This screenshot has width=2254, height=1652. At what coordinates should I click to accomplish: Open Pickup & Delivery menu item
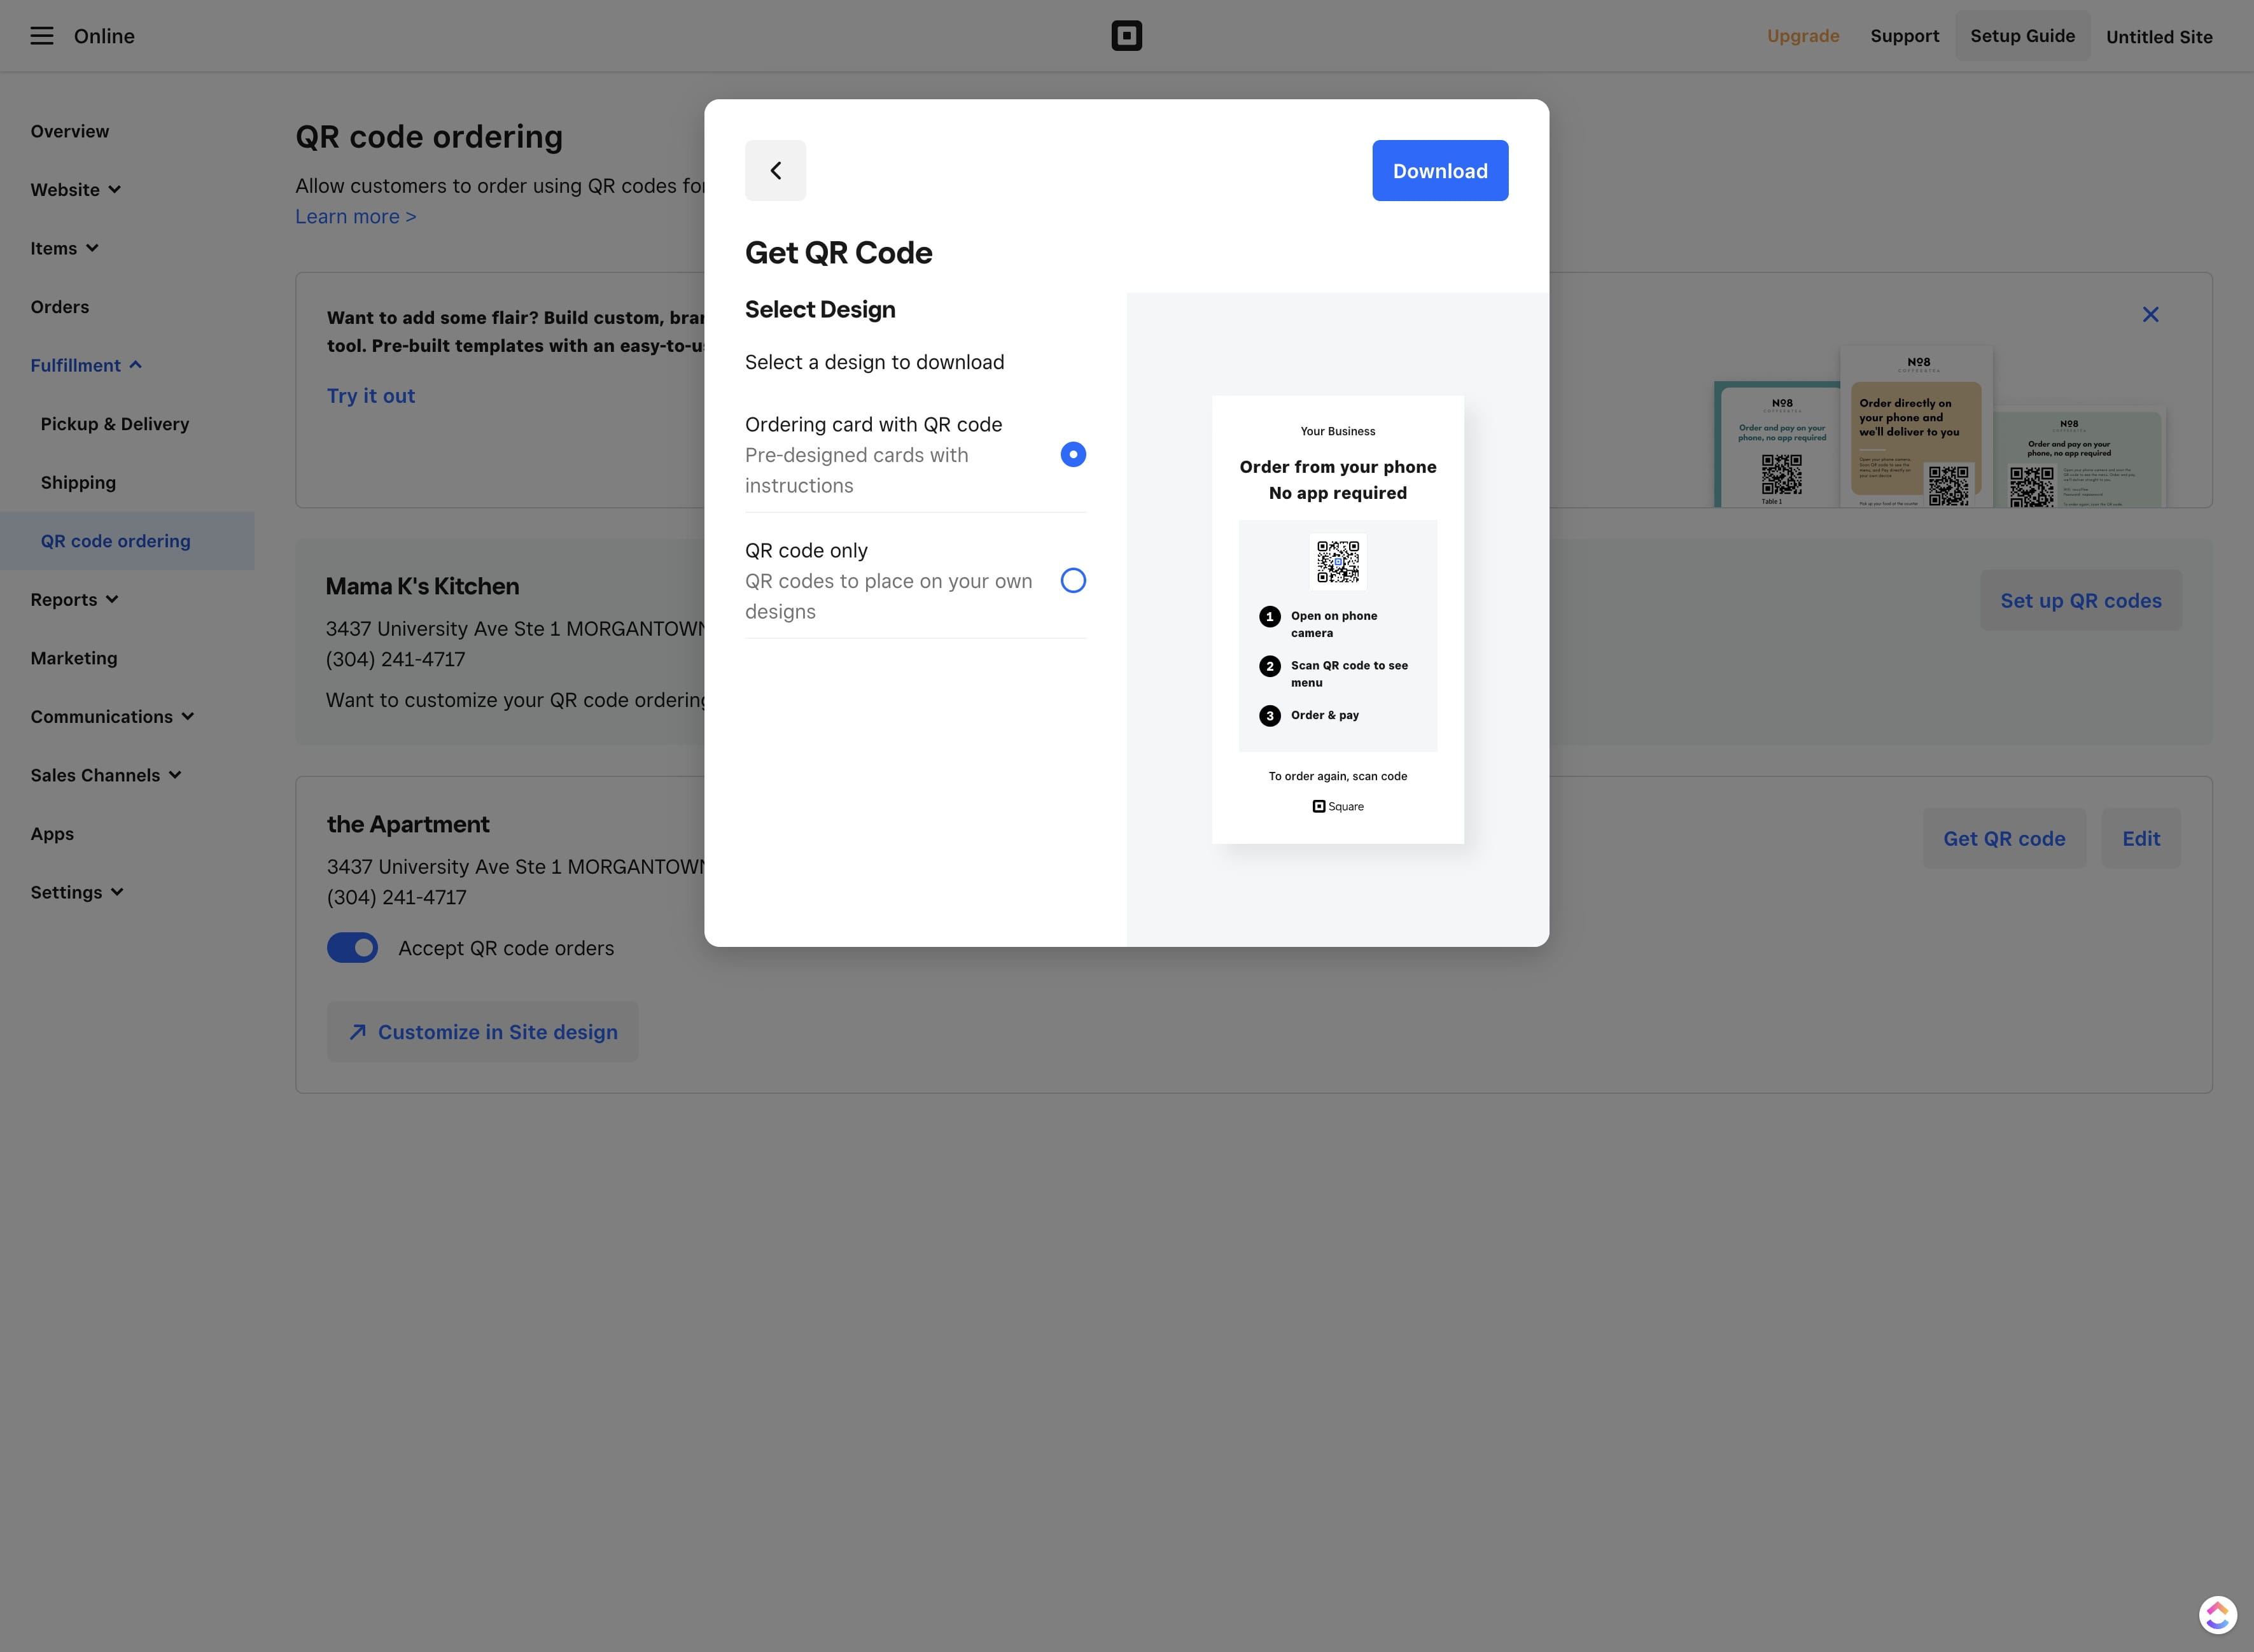tap(115, 424)
